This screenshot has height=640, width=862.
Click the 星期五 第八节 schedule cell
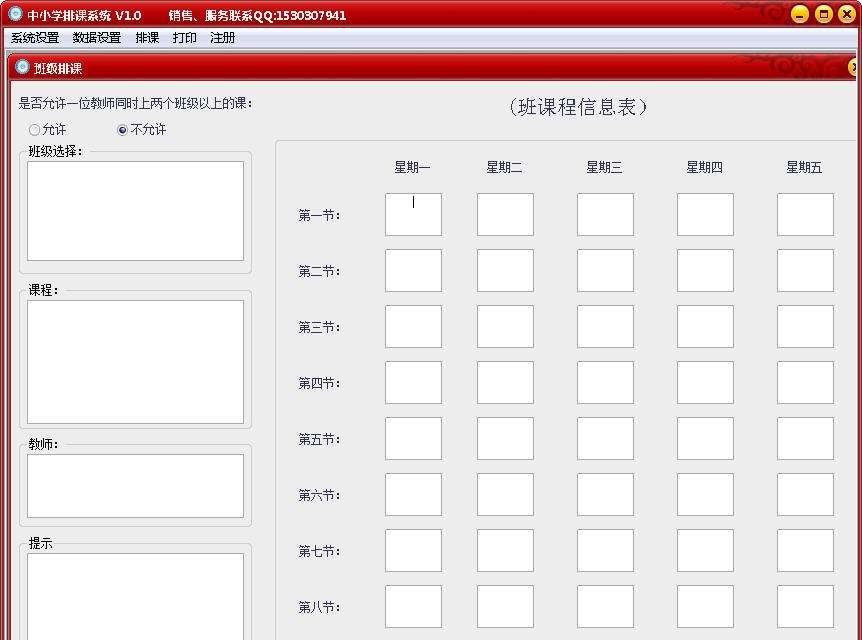coord(804,606)
